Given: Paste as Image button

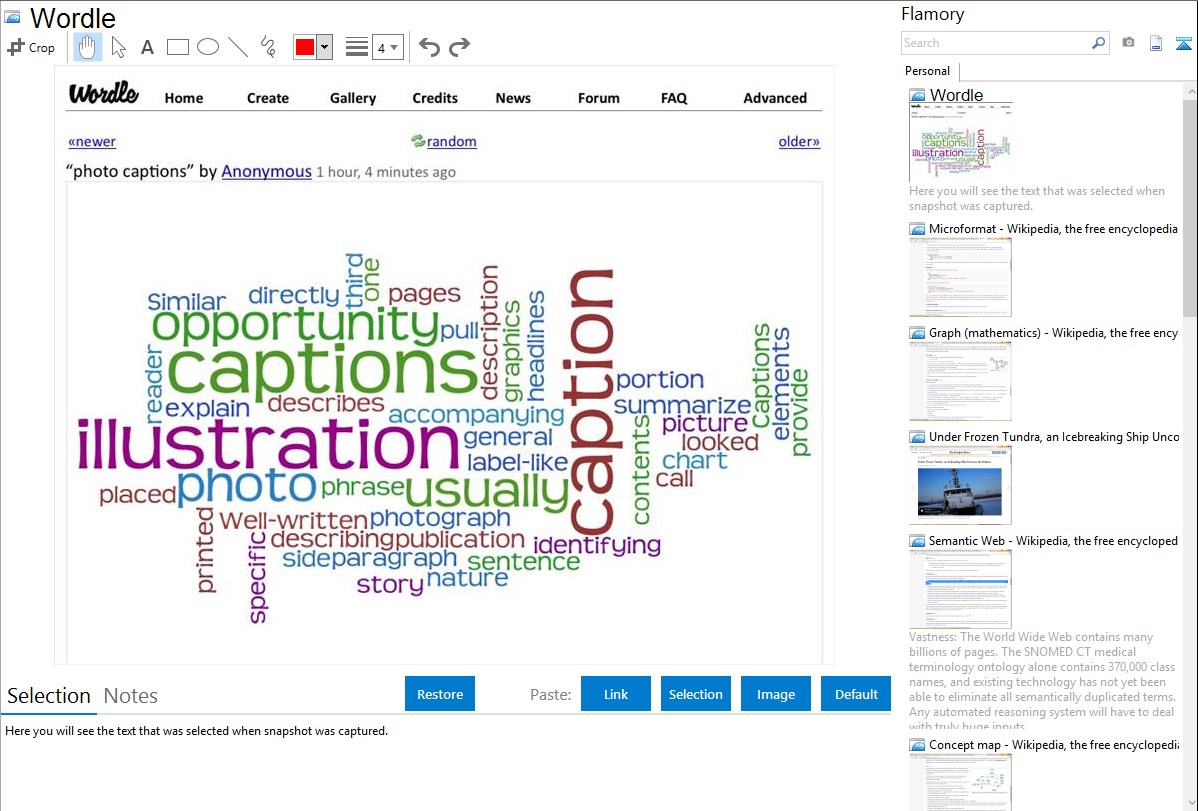Looking at the screenshot, I should coord(775,694).
